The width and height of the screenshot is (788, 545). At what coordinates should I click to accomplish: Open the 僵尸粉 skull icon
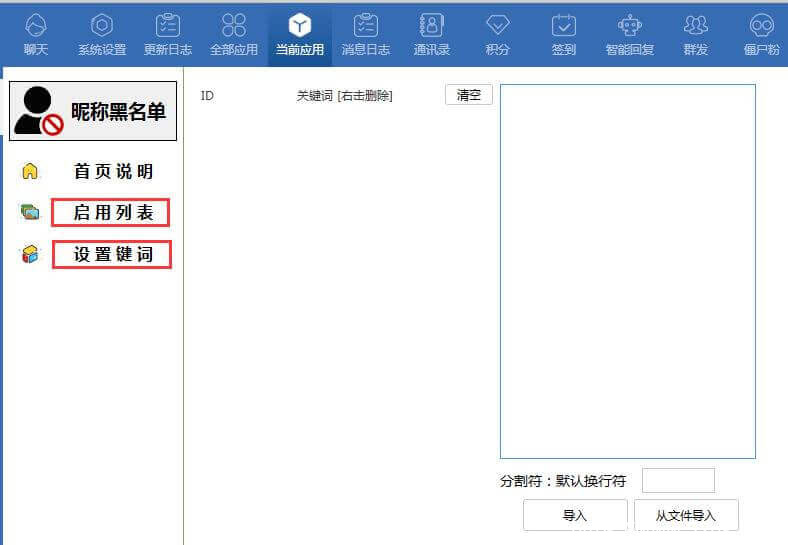click(762, 26)
